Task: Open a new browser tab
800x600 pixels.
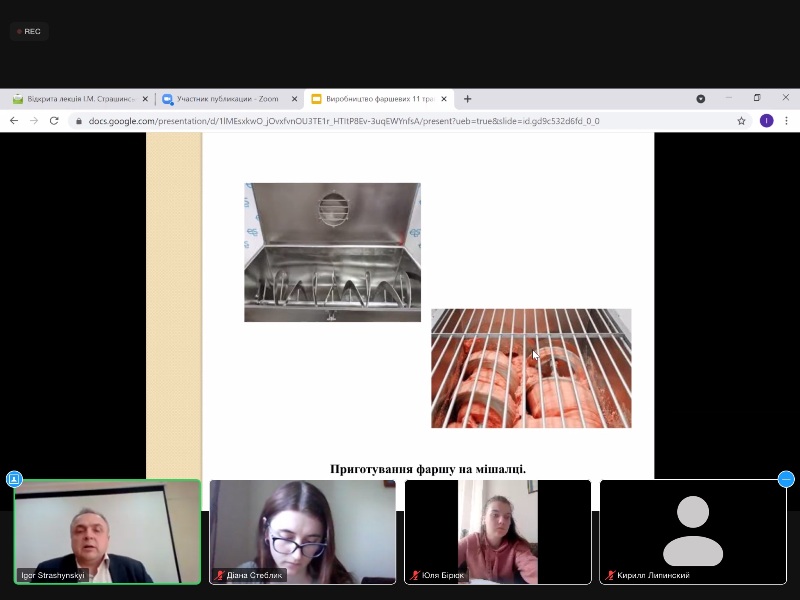Action: [x=467, y=99]
